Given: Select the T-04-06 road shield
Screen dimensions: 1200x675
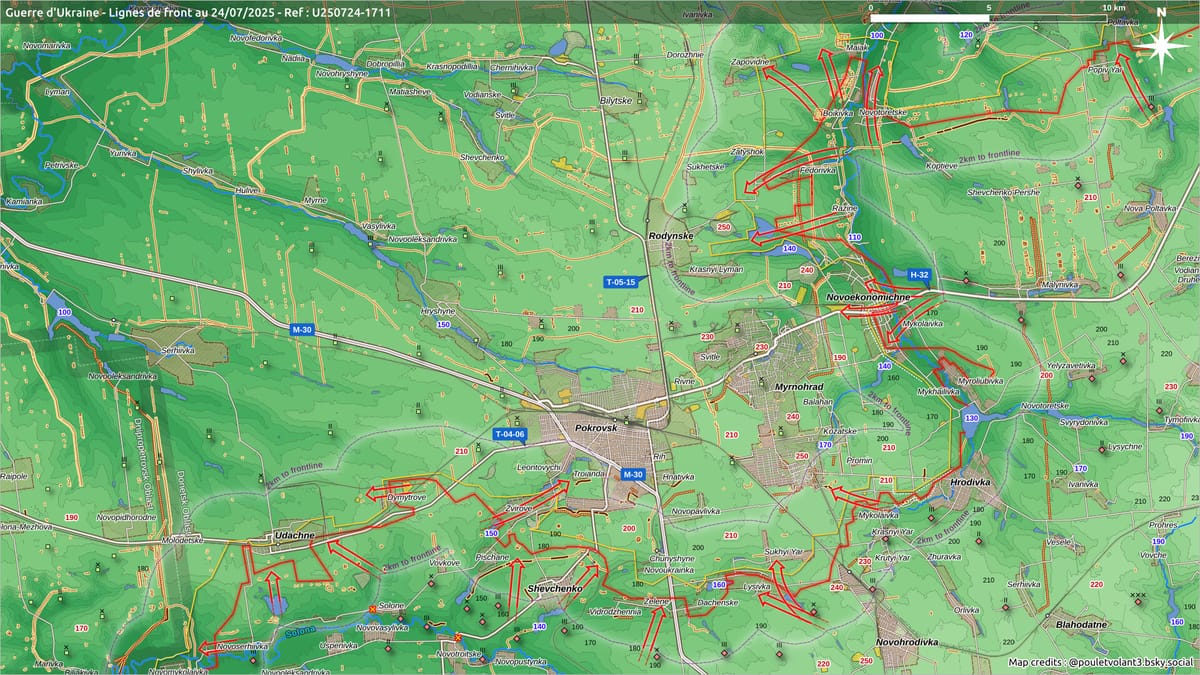Looking at the screenshot, I should [510, 434].
